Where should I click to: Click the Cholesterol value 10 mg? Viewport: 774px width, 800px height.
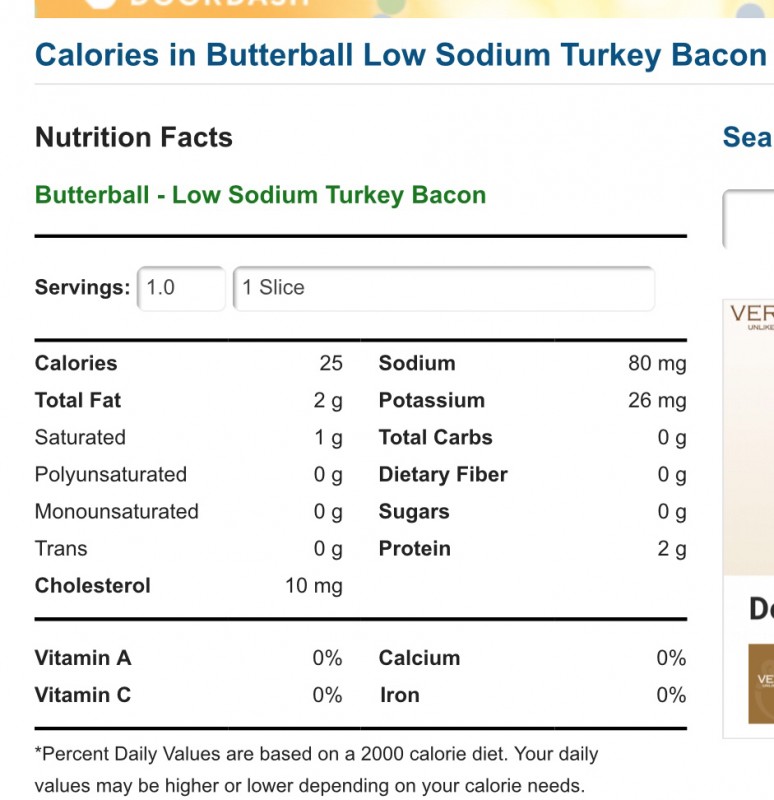[313, 586]
